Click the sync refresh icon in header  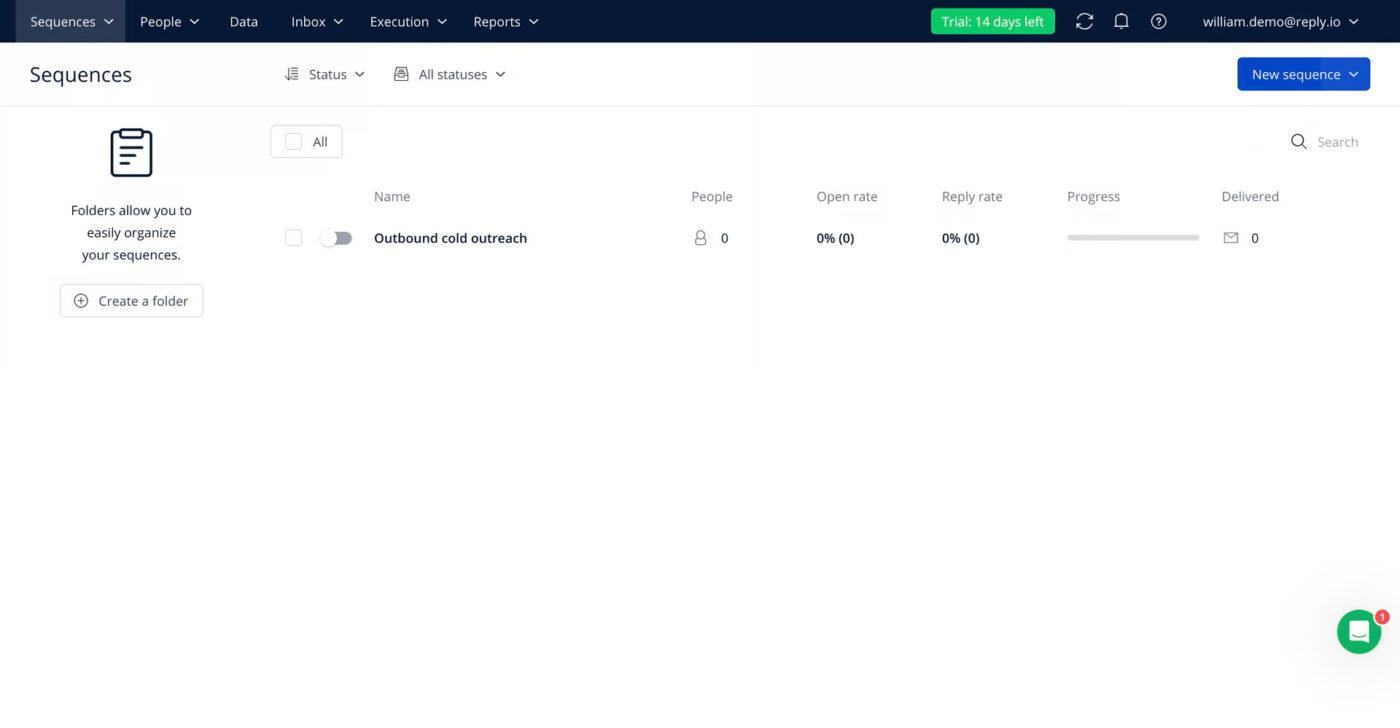point(1084,21)
